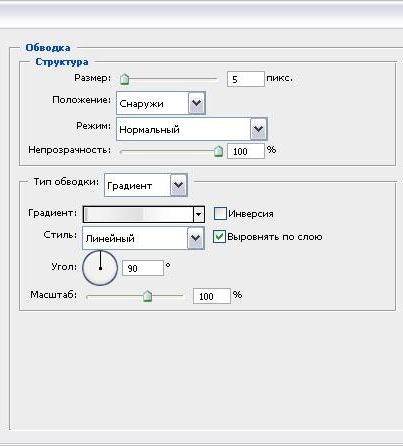The image size is (403, 446).
Task: Uncheck Выровнять по слою checkbox
Action: (219, 237)
